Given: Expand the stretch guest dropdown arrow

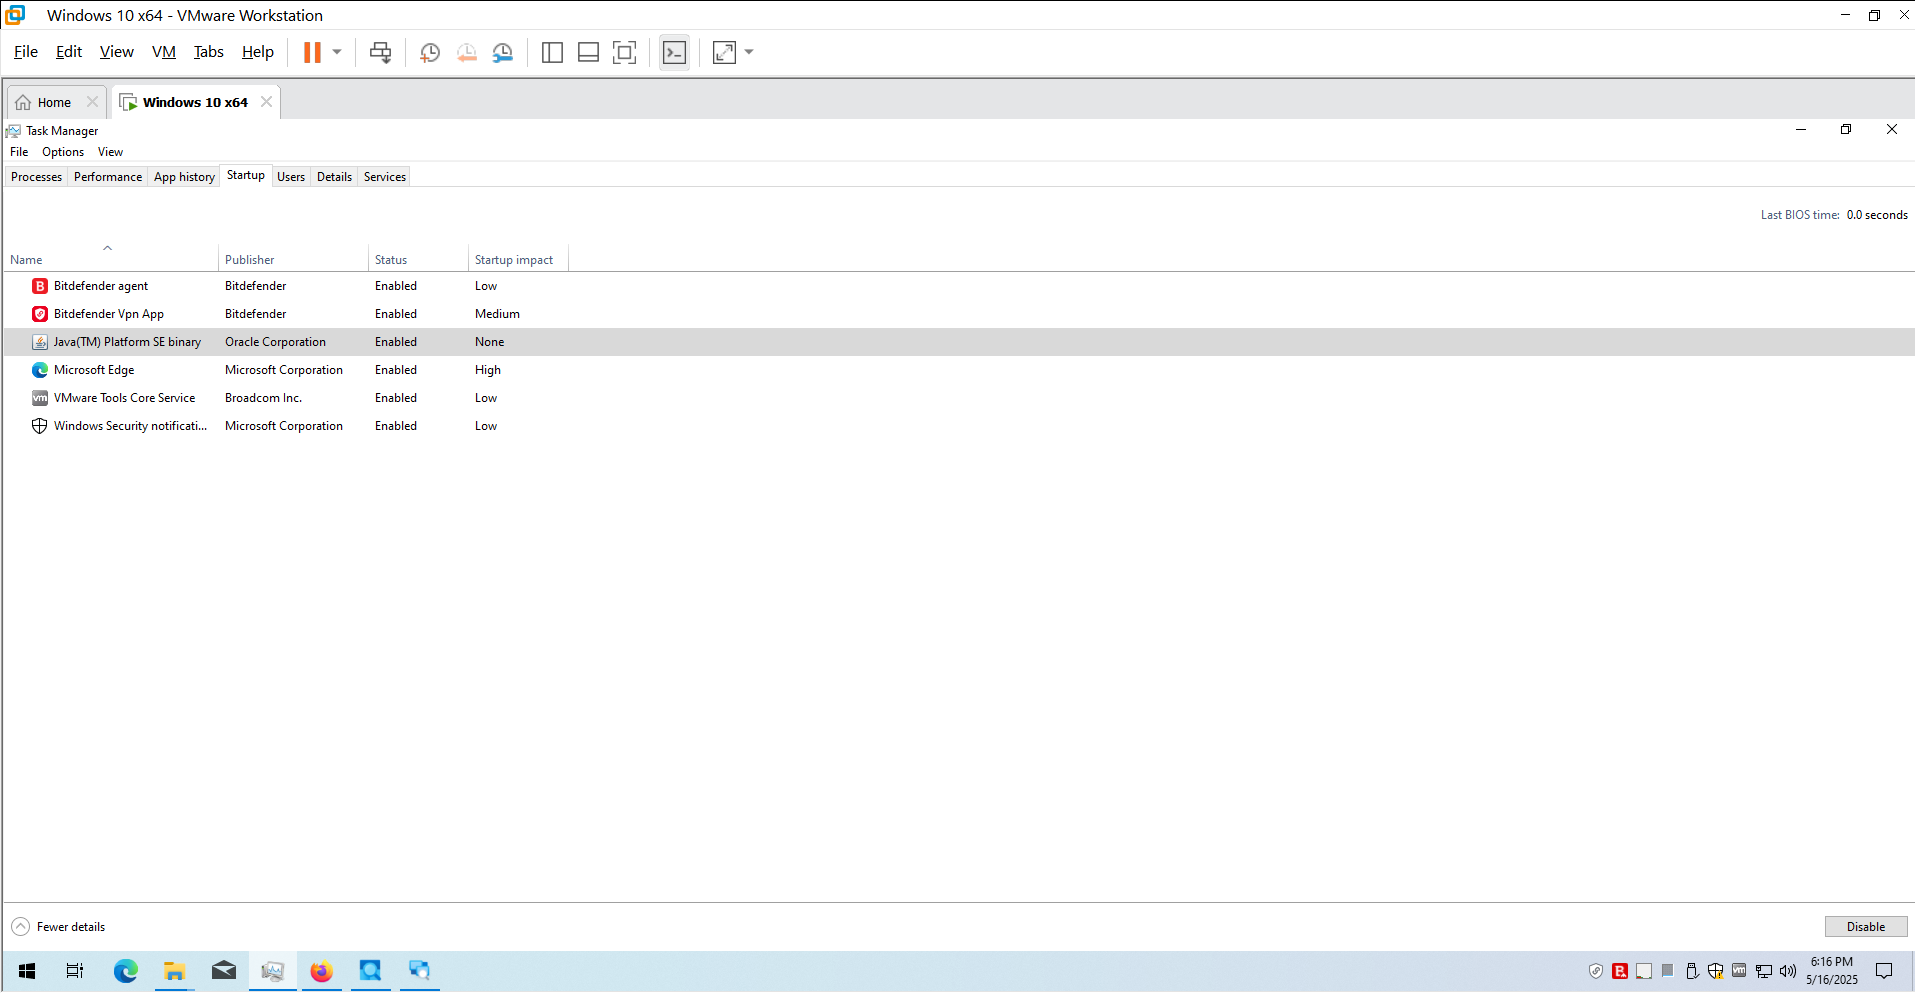Looking at the screenshot, I should [749, 52].
